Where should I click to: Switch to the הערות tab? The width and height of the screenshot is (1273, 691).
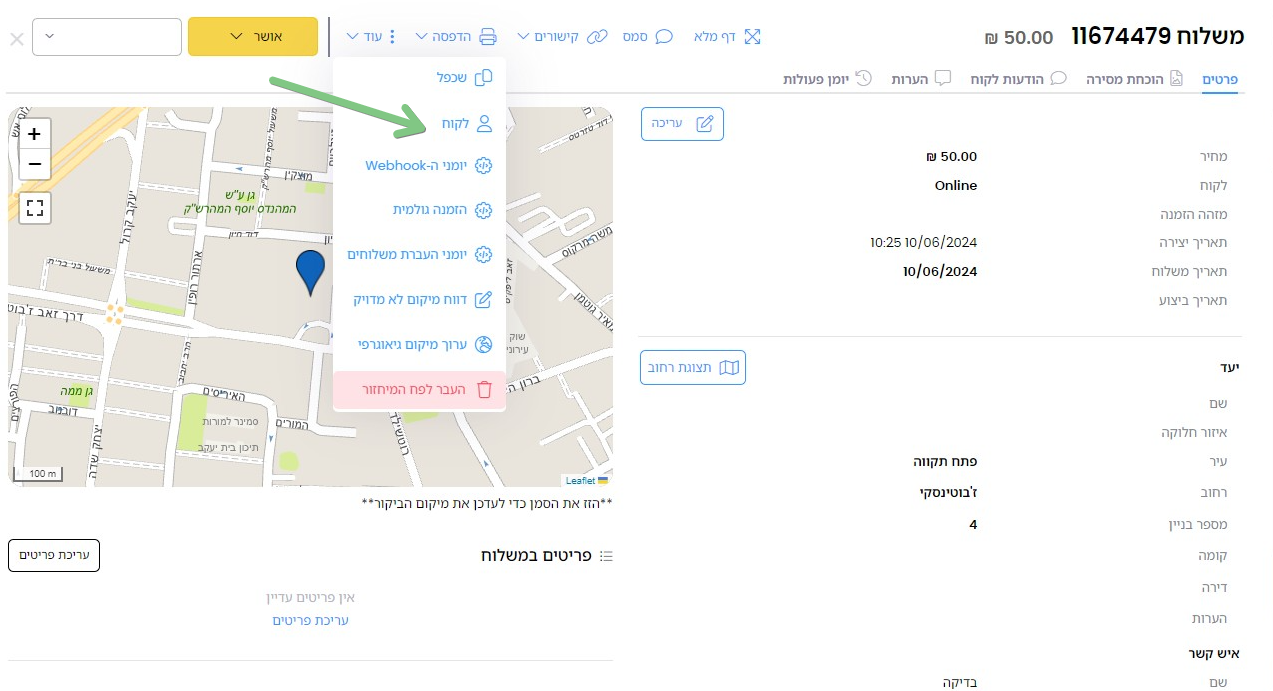pyautogui.click(x=921, y=78)
